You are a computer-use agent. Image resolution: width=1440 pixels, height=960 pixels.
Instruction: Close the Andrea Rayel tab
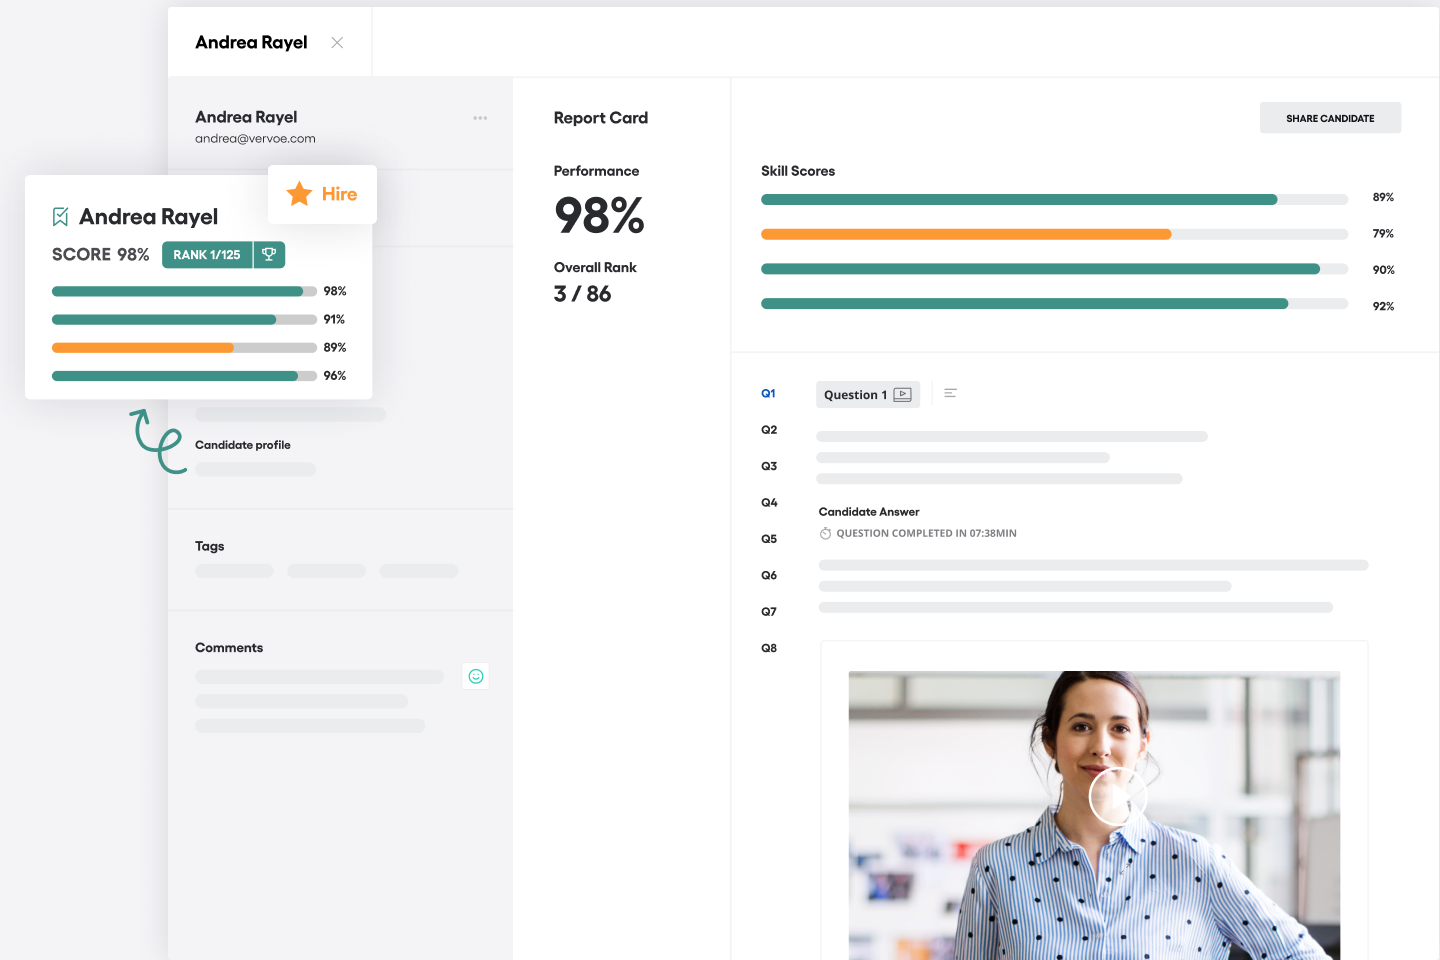(337, 43)
